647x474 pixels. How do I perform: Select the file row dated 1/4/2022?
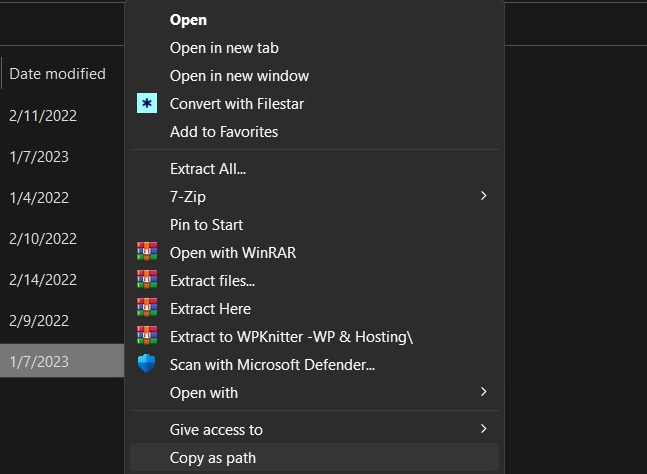point(39,198)
